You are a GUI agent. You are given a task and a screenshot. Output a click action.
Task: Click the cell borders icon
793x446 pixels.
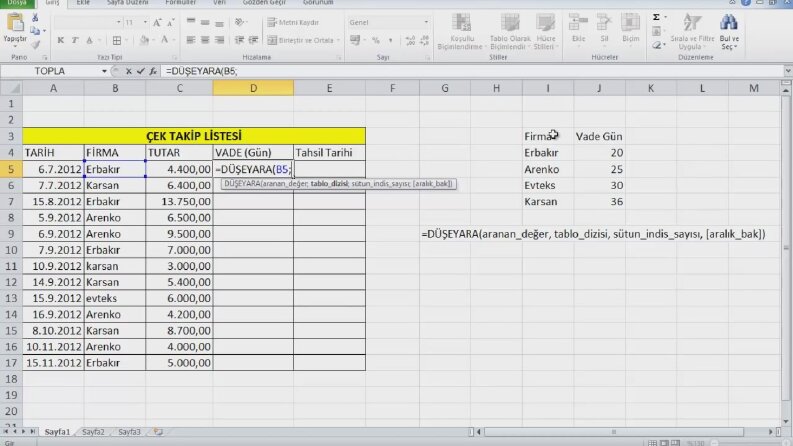(x=117, y=40)
